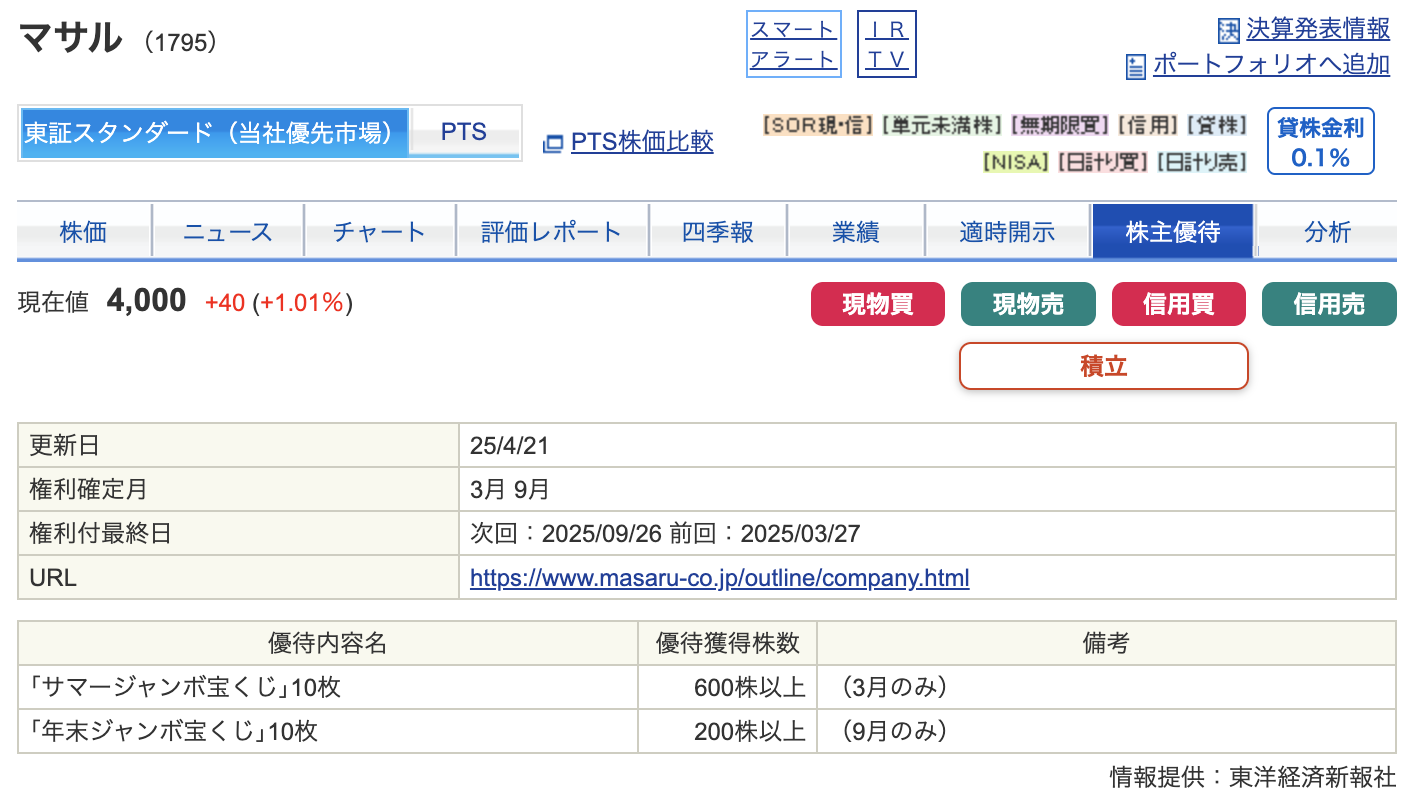Click the portfolio add icon
Viewport: 1404px width, 792px height.
[x=1136, y=67]
